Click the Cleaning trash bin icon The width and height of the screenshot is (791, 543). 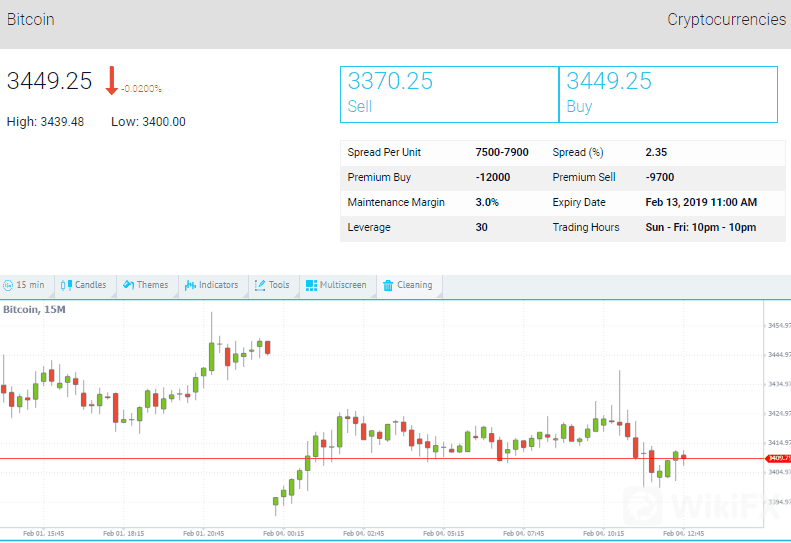point(388,285)
